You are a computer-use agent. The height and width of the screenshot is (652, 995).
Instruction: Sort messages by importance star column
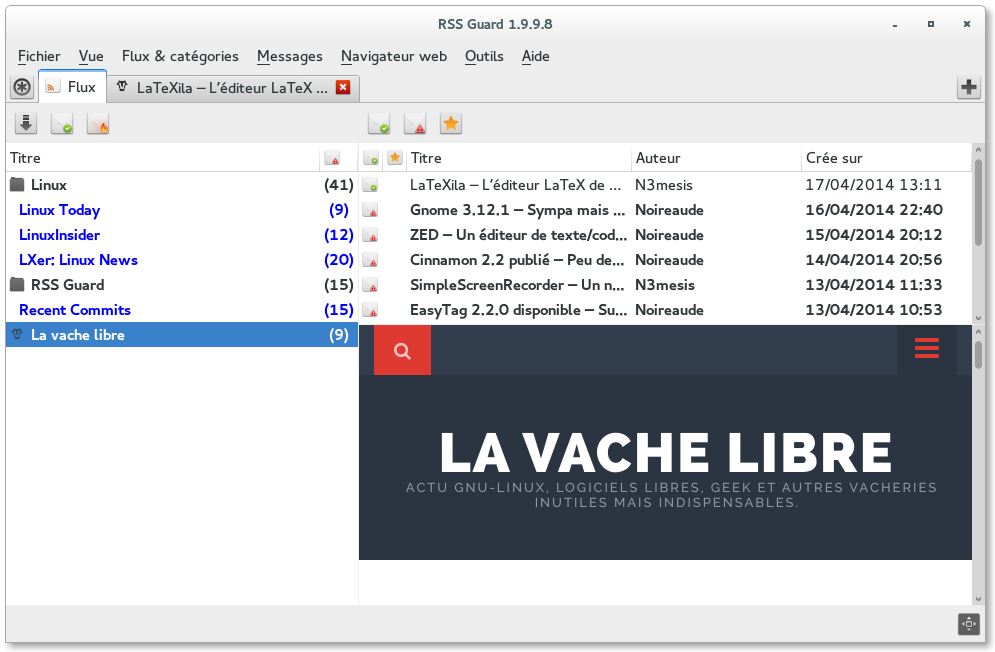point(395,157)
